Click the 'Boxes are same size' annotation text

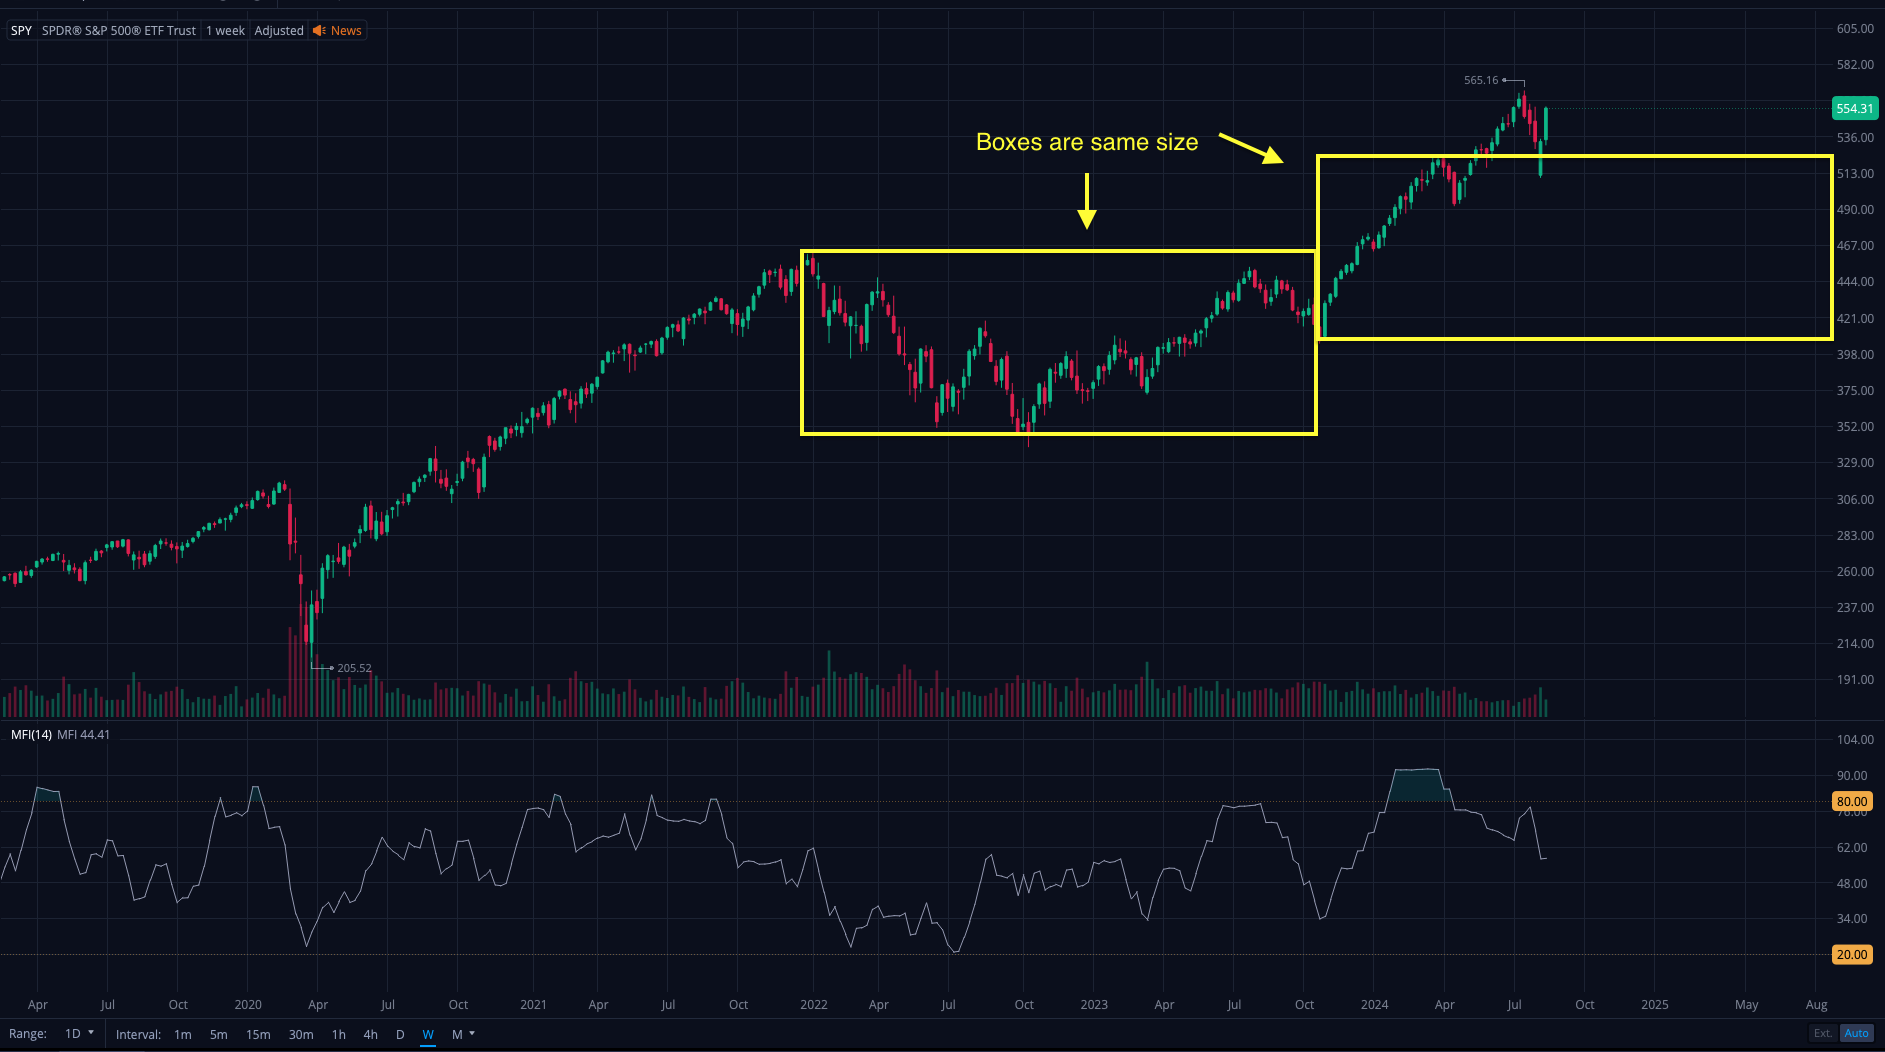[1086, 142]
